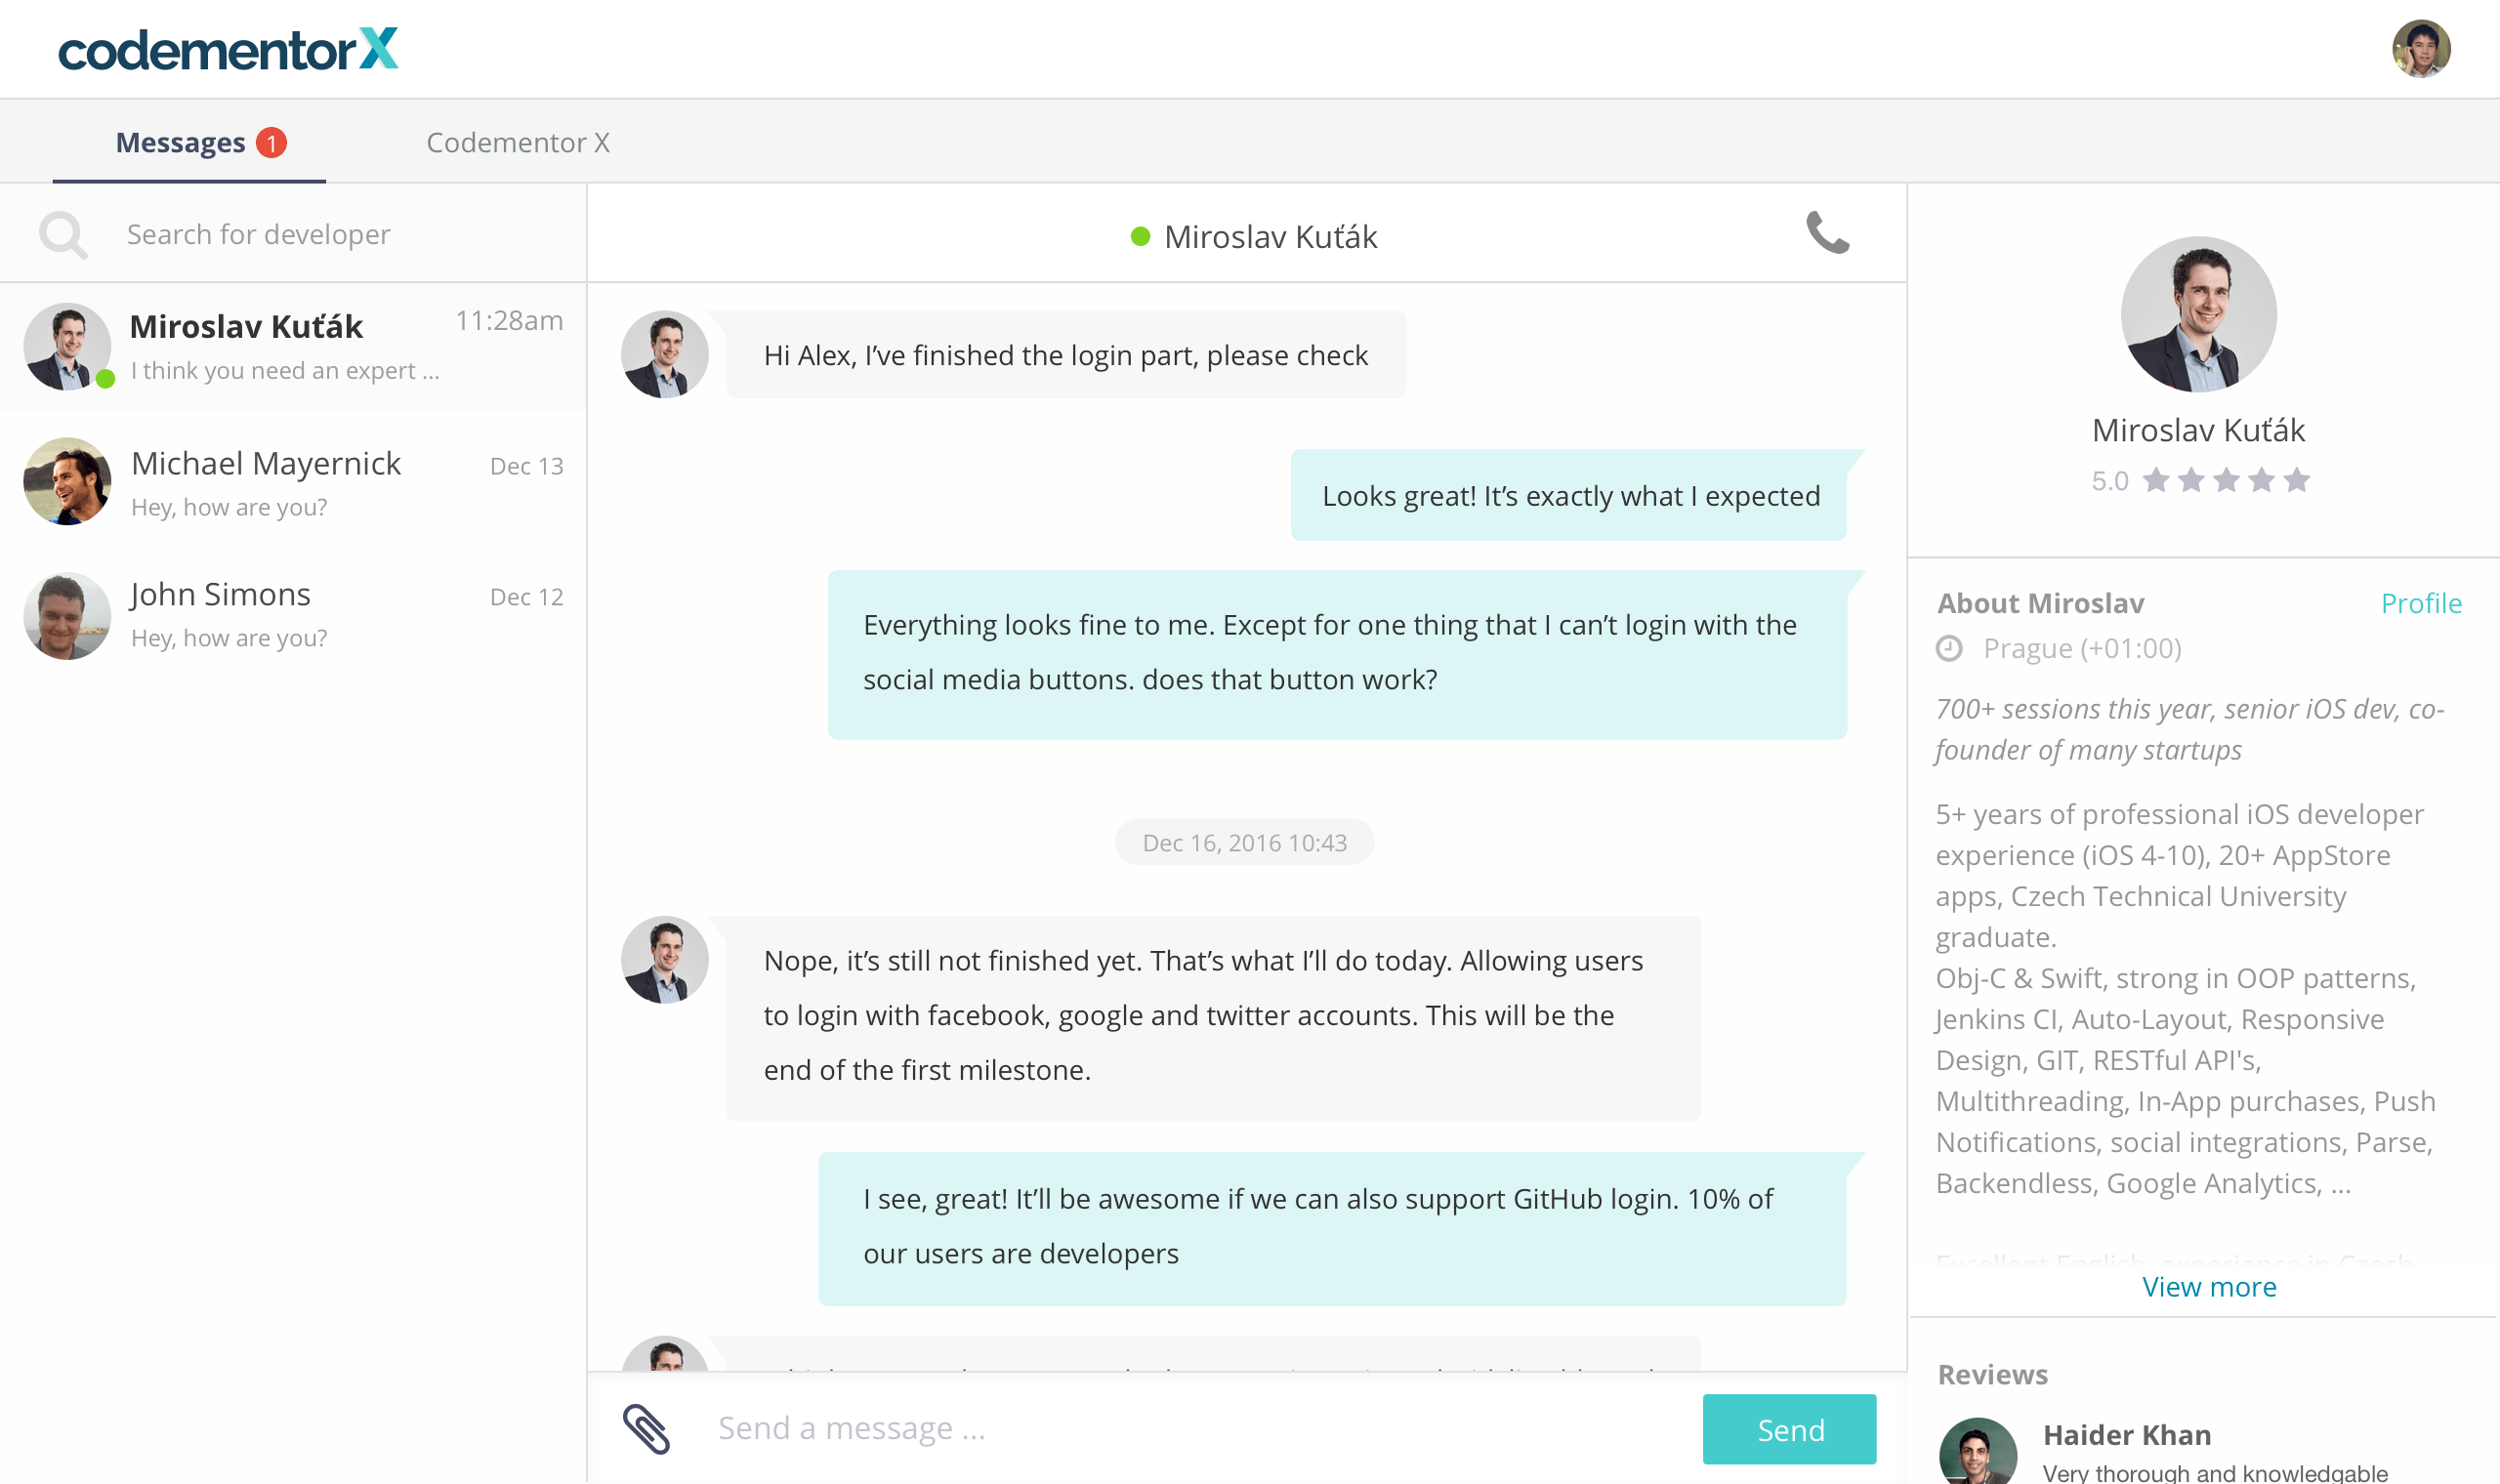Click Miroslav's large profile photo

click(2198, 314)
